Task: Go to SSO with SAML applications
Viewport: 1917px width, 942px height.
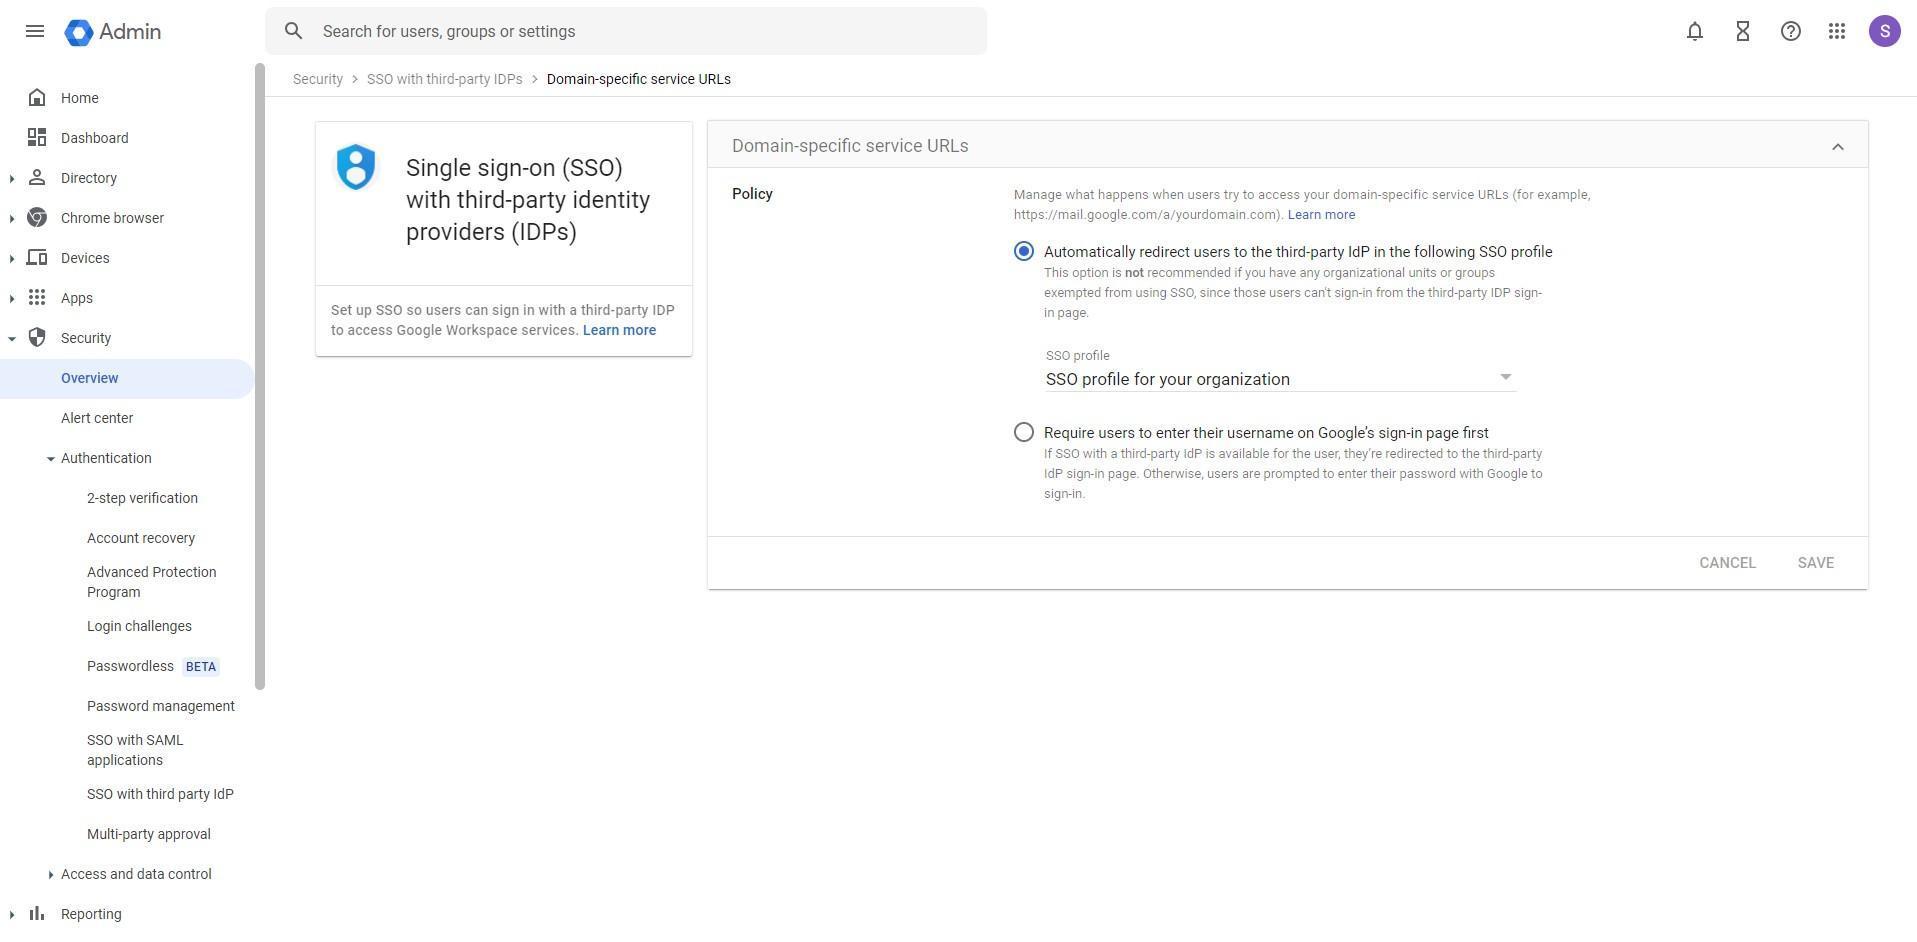Action: pos(135,750)
